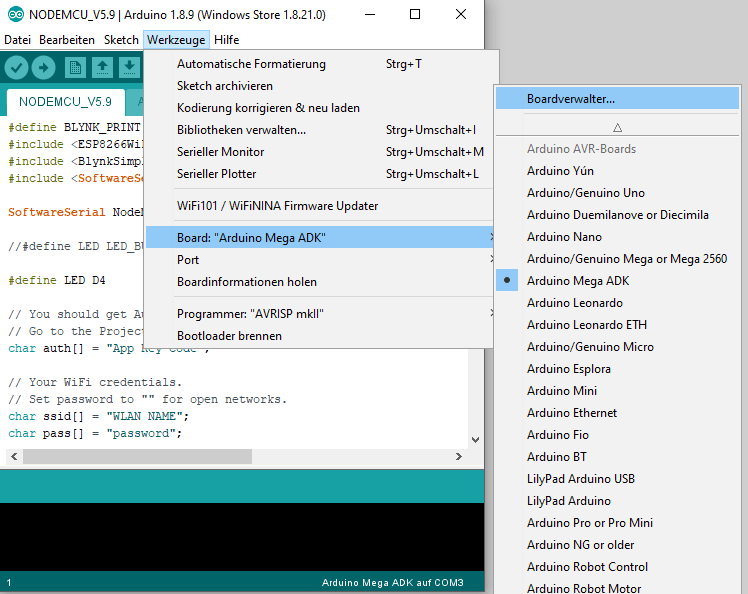Select Arduino Leonardo board
Image resolution: width=748 pixels, height=594 pixels.
pos(617,302)
